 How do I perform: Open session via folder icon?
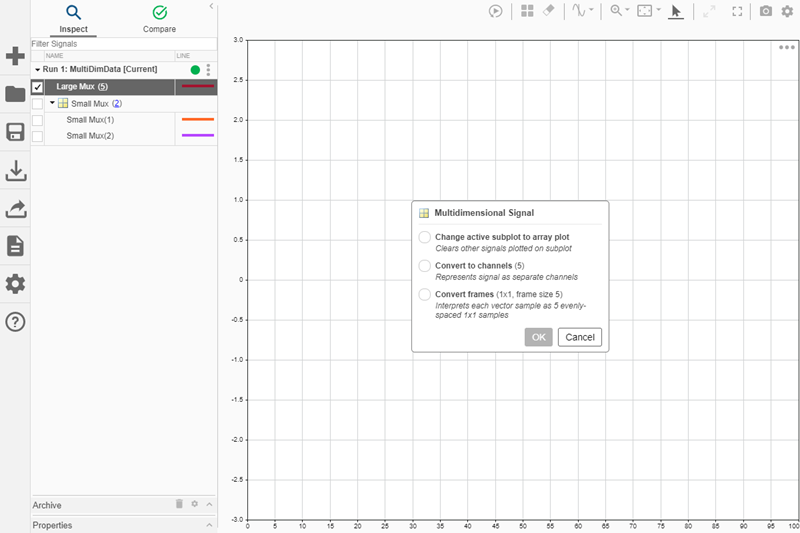pos(15,94)
